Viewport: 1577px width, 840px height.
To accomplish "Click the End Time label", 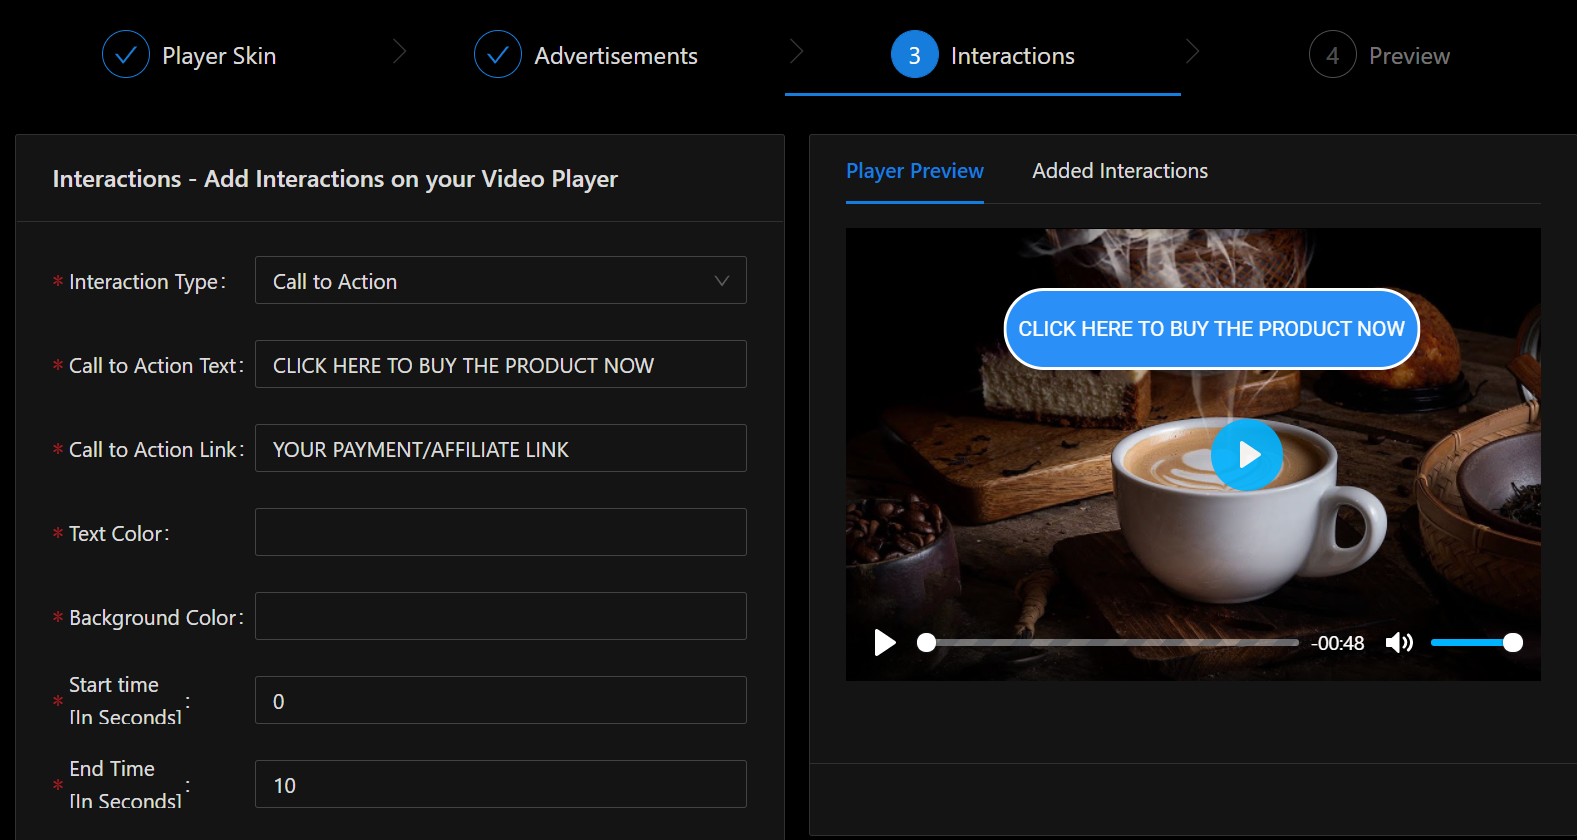I will tap(125, 784).
